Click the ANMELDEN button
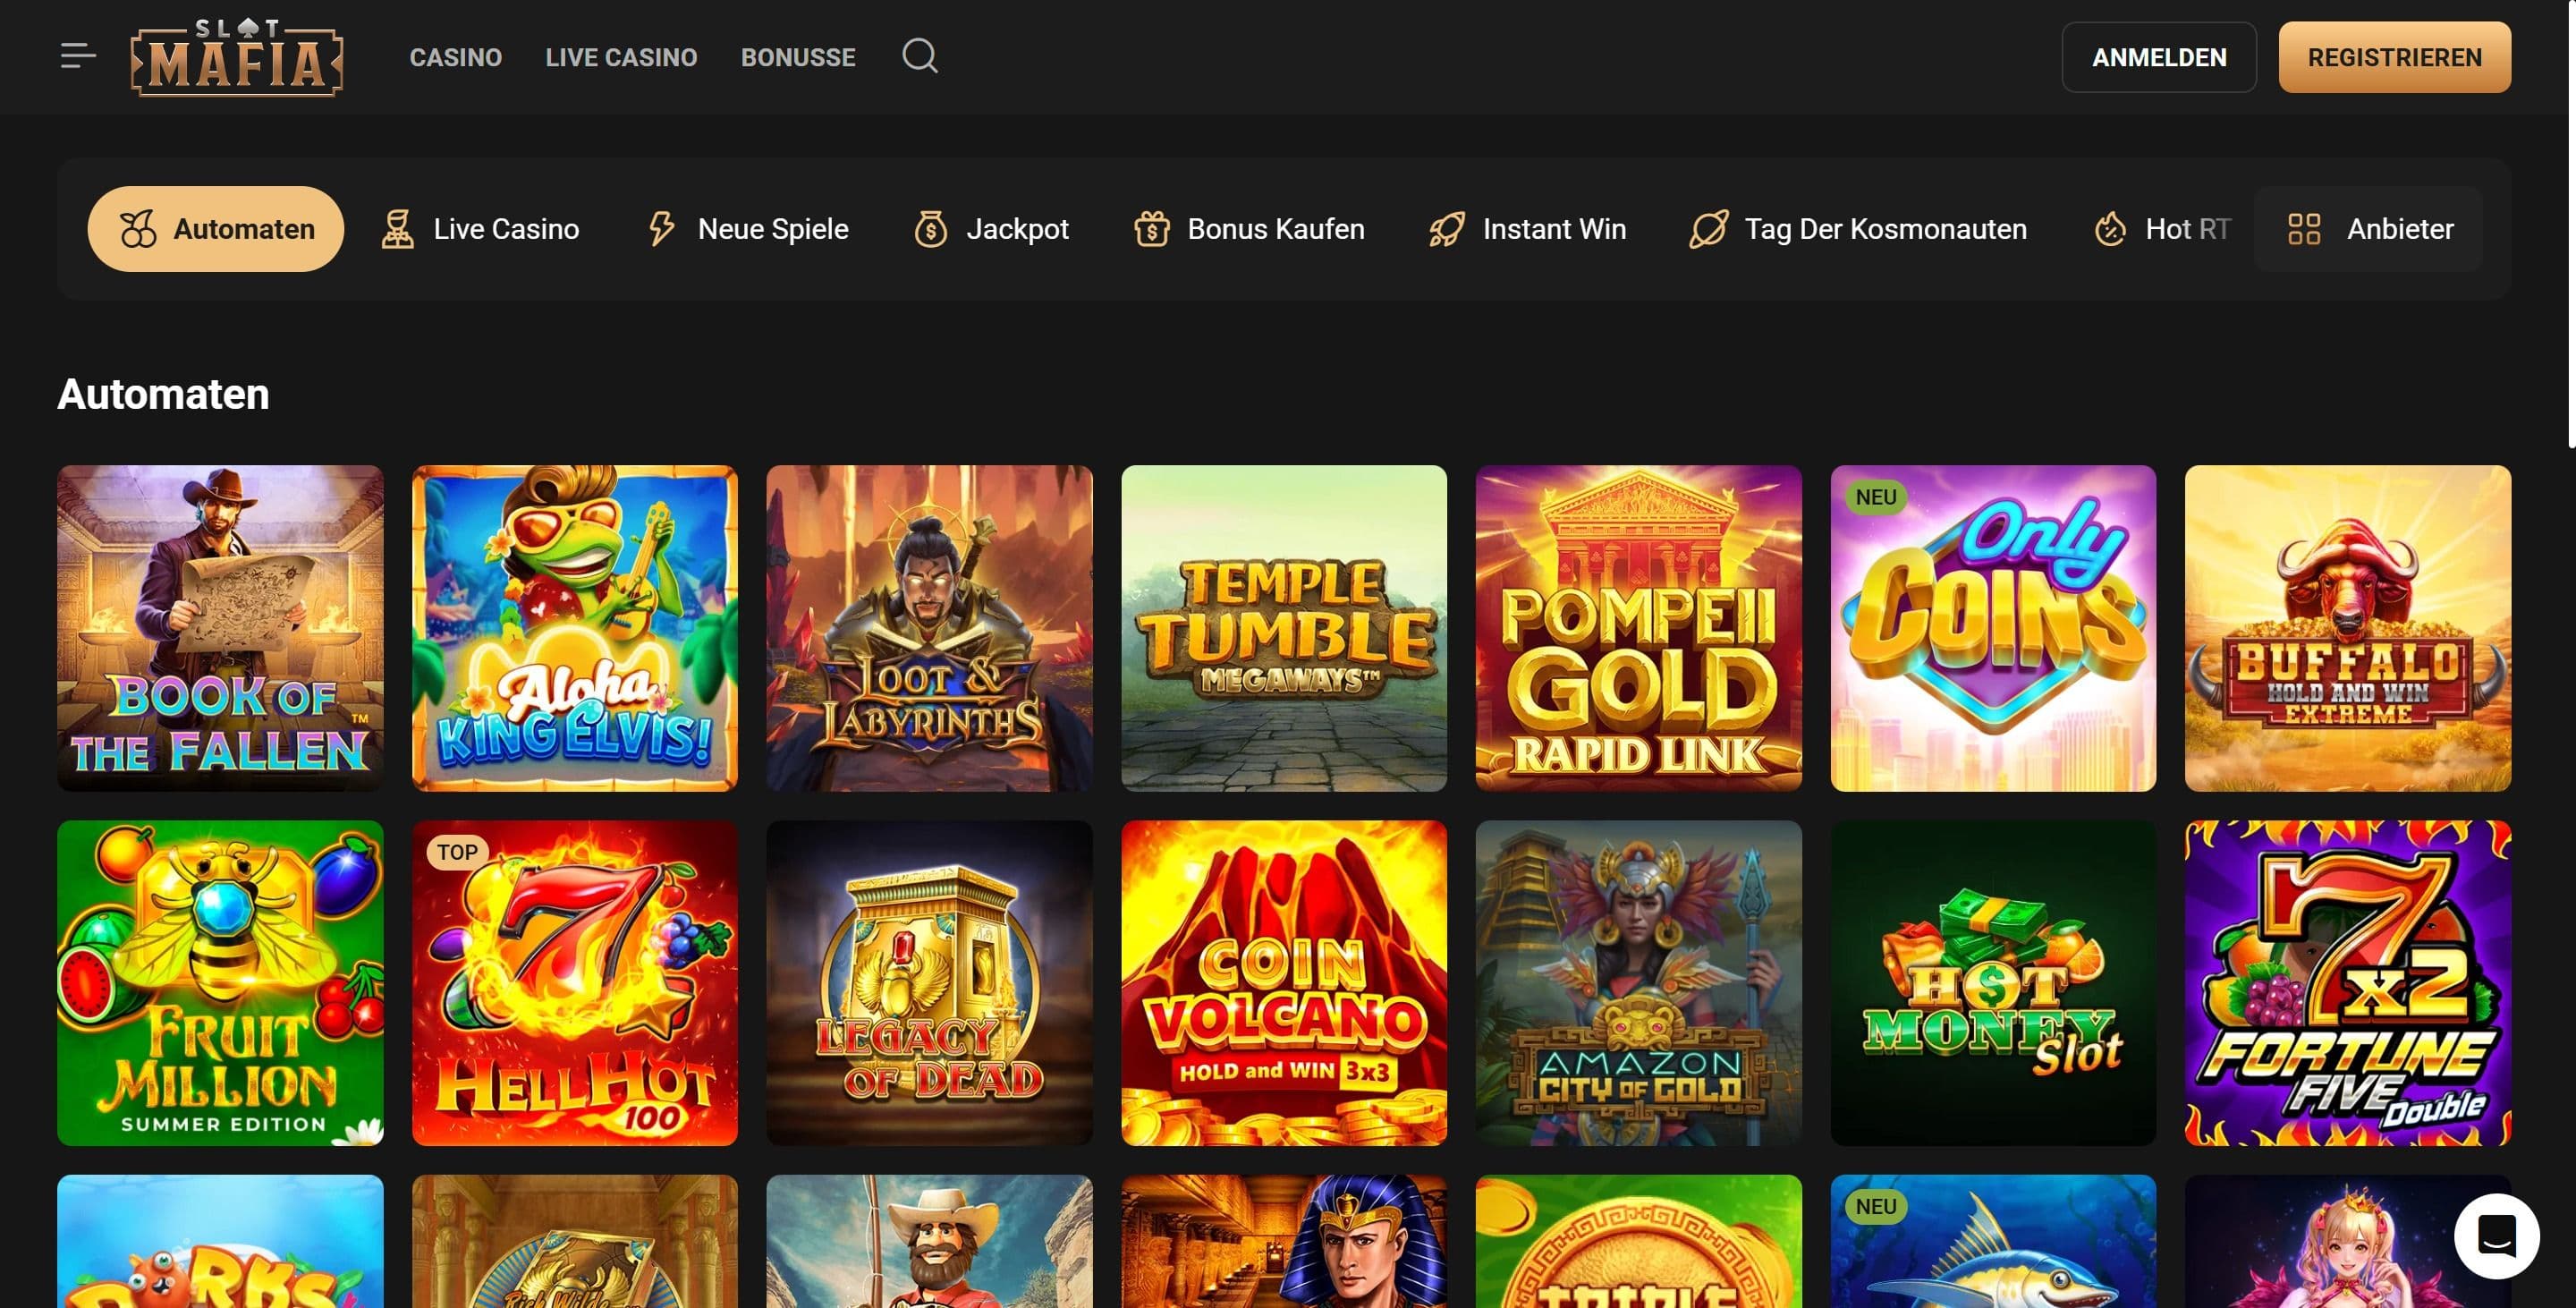This screenshot has width=2576, height=1308. [x=2158, y=57]
